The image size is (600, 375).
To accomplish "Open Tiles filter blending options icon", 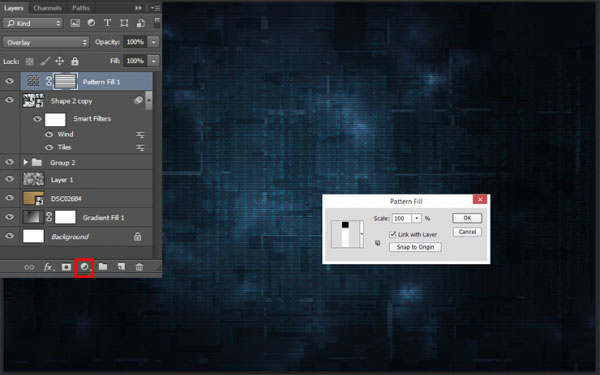I will tap(140, 148).
